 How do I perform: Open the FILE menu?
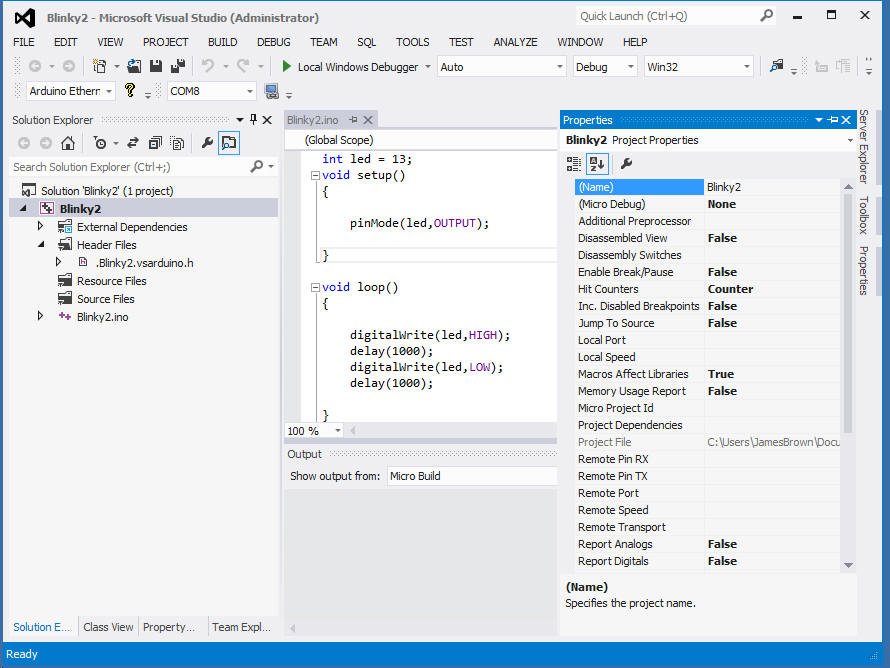pyautogui.click(x=24, y=42)
